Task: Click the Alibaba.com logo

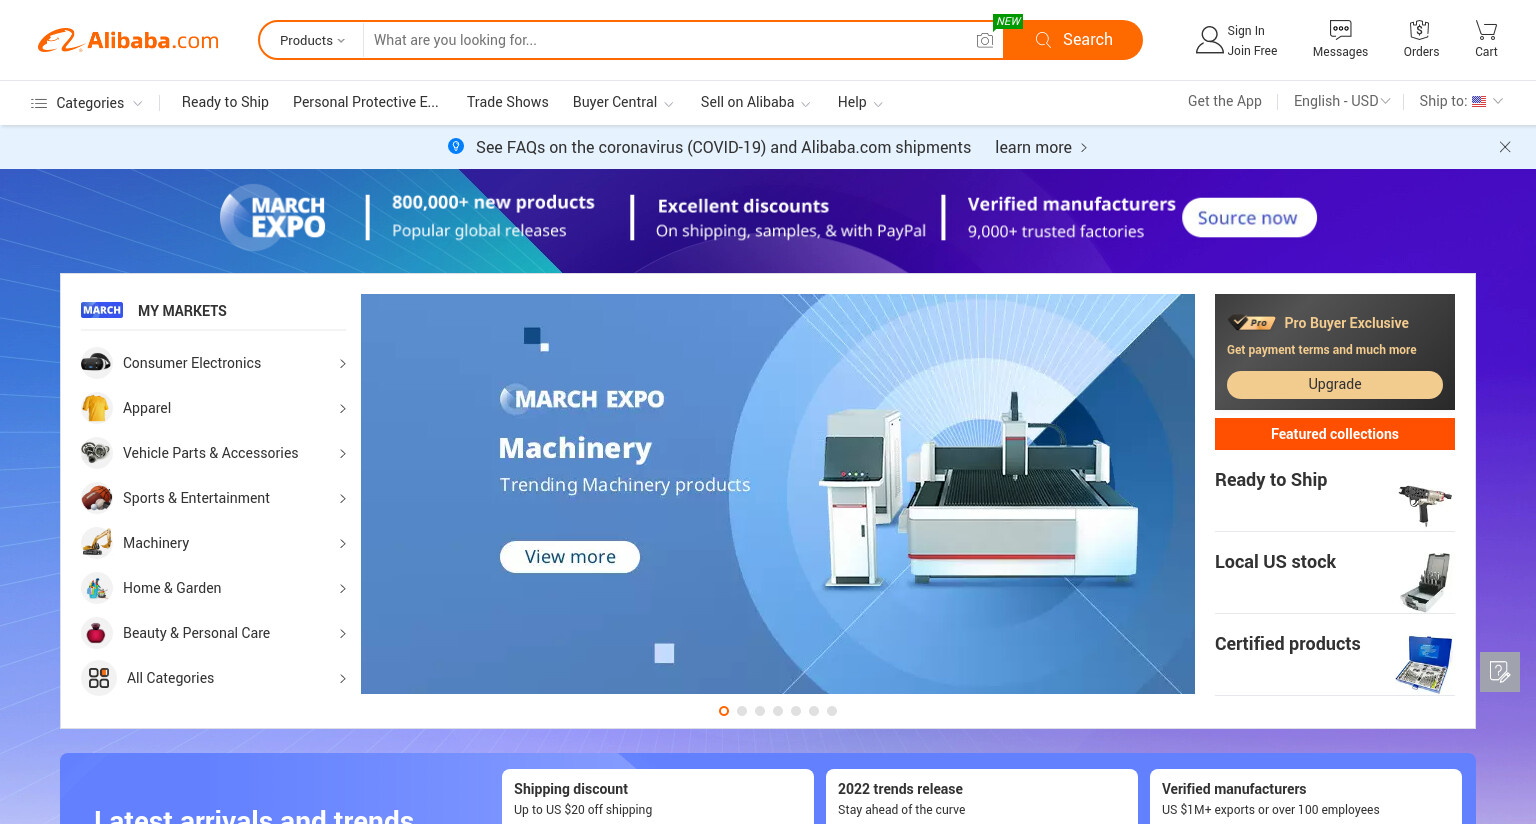Action: click(x=128, y=40)
